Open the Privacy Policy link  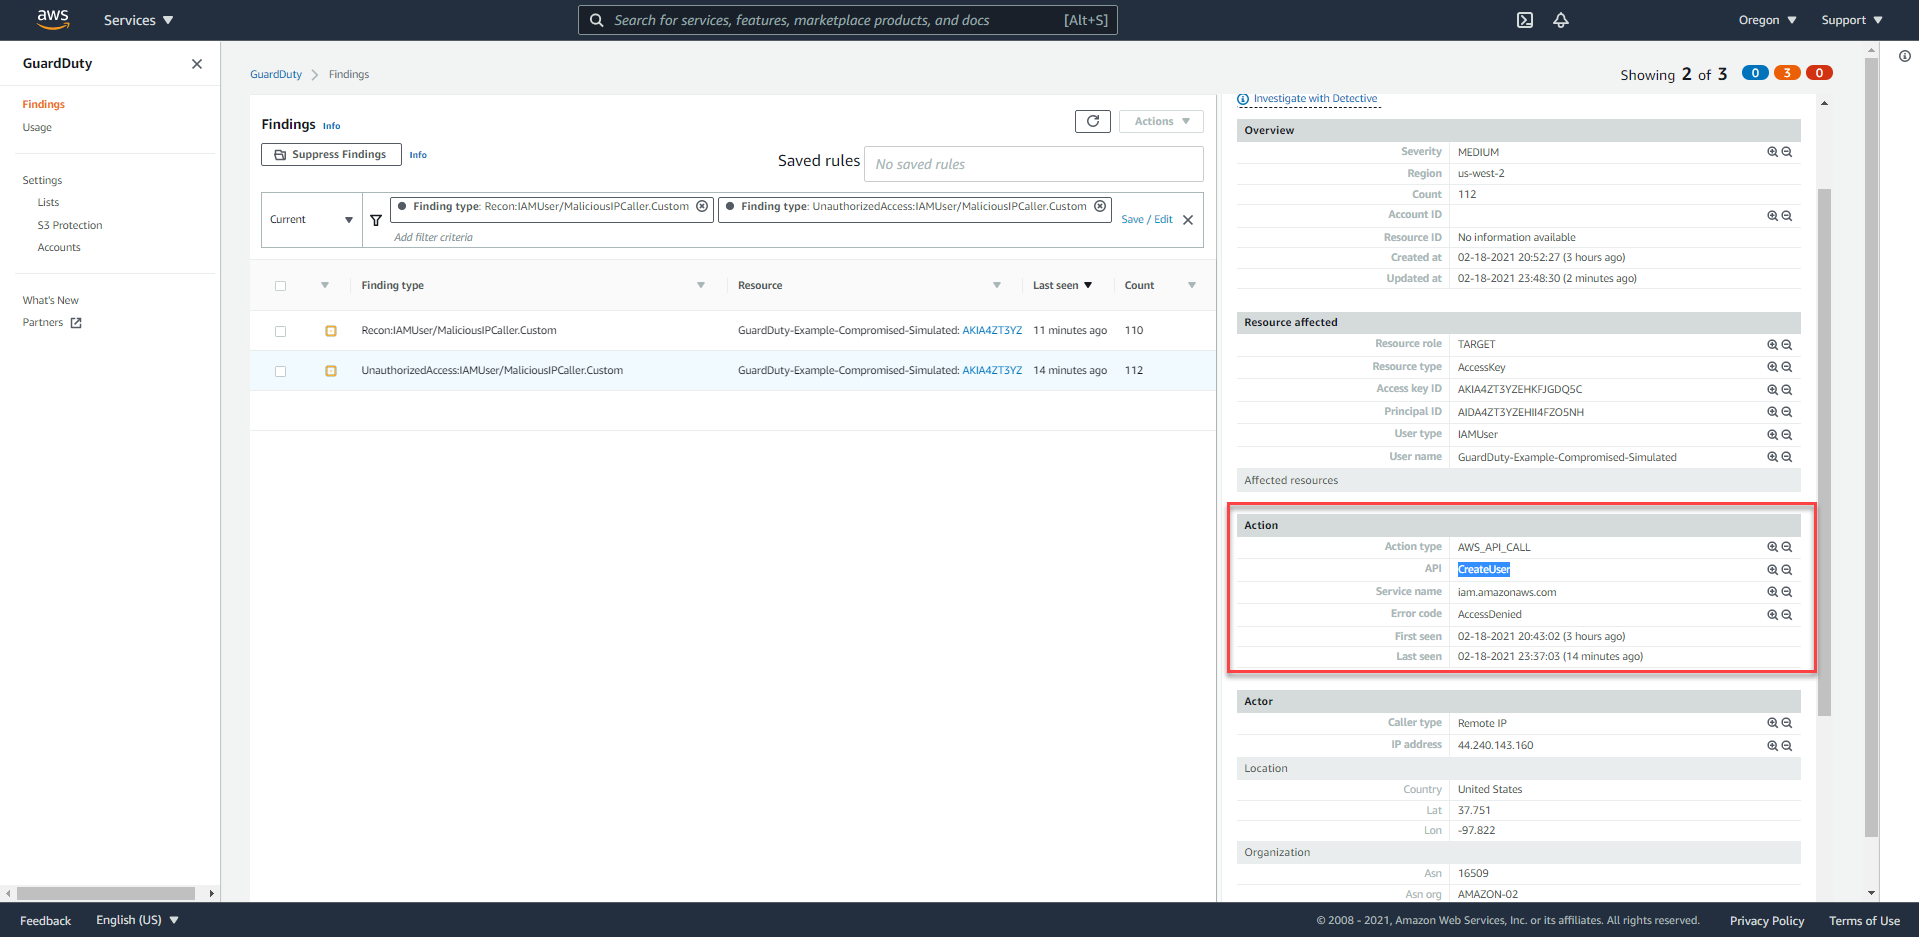1767,921
